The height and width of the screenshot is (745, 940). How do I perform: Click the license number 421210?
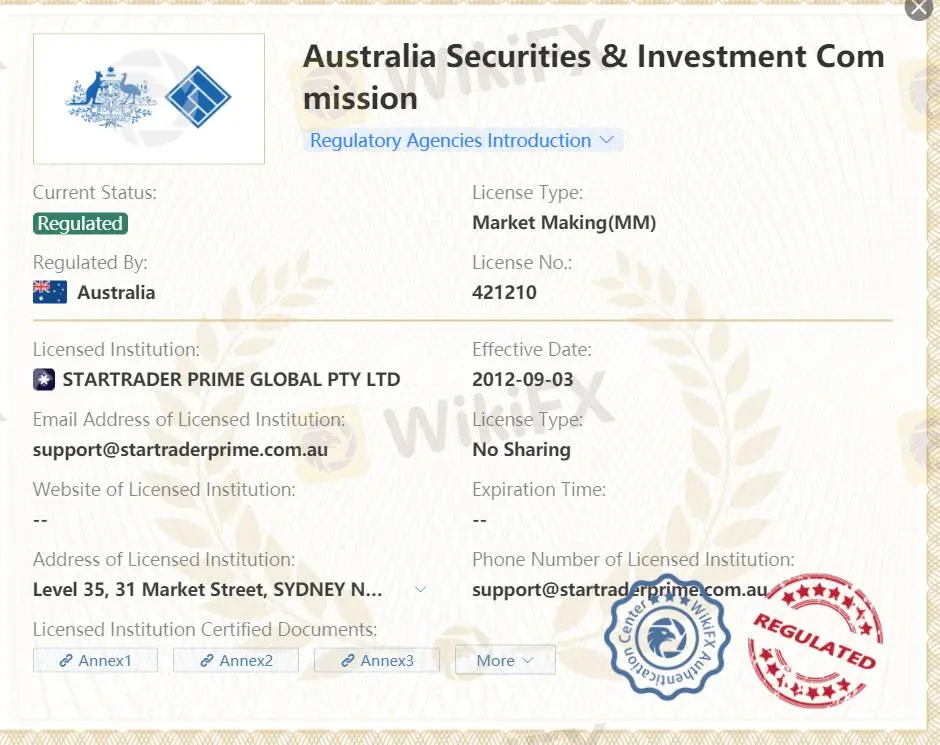(x=504, y=293)
